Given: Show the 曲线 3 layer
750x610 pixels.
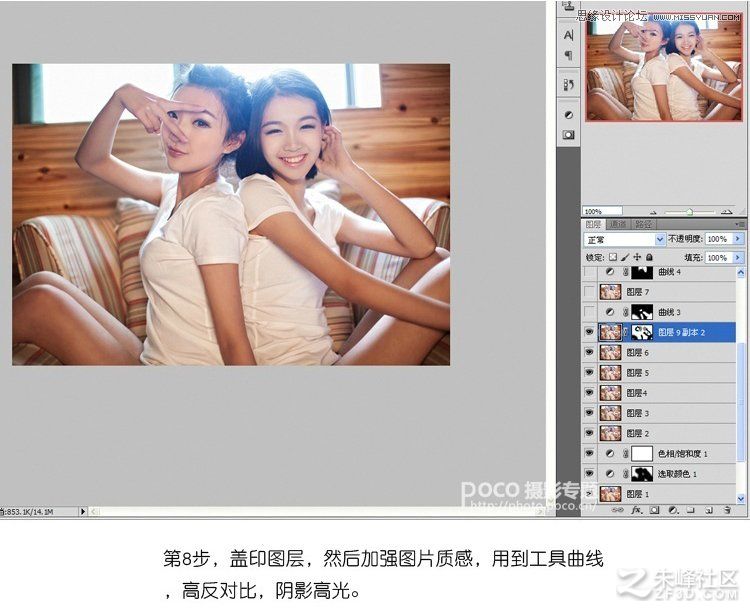Looking at the screenshot, I should [x=590, y=312].
